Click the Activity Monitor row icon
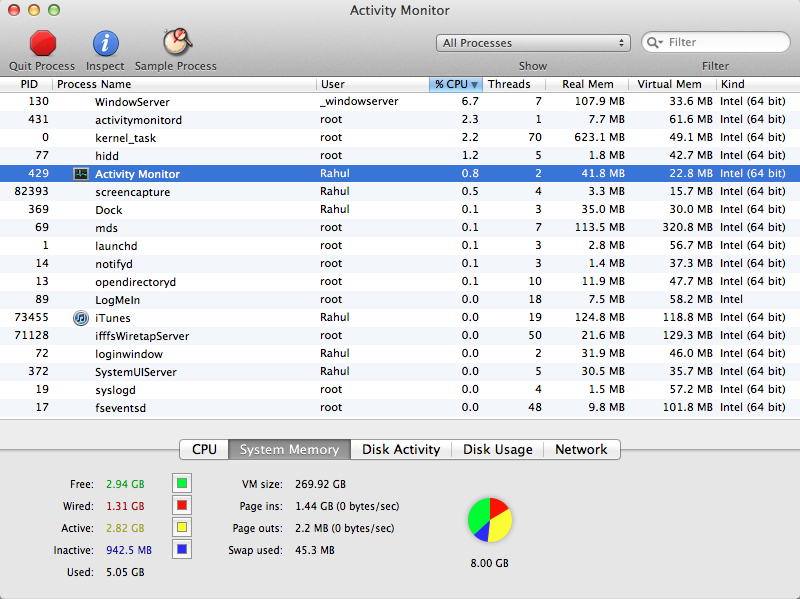 tap(81, 173)
